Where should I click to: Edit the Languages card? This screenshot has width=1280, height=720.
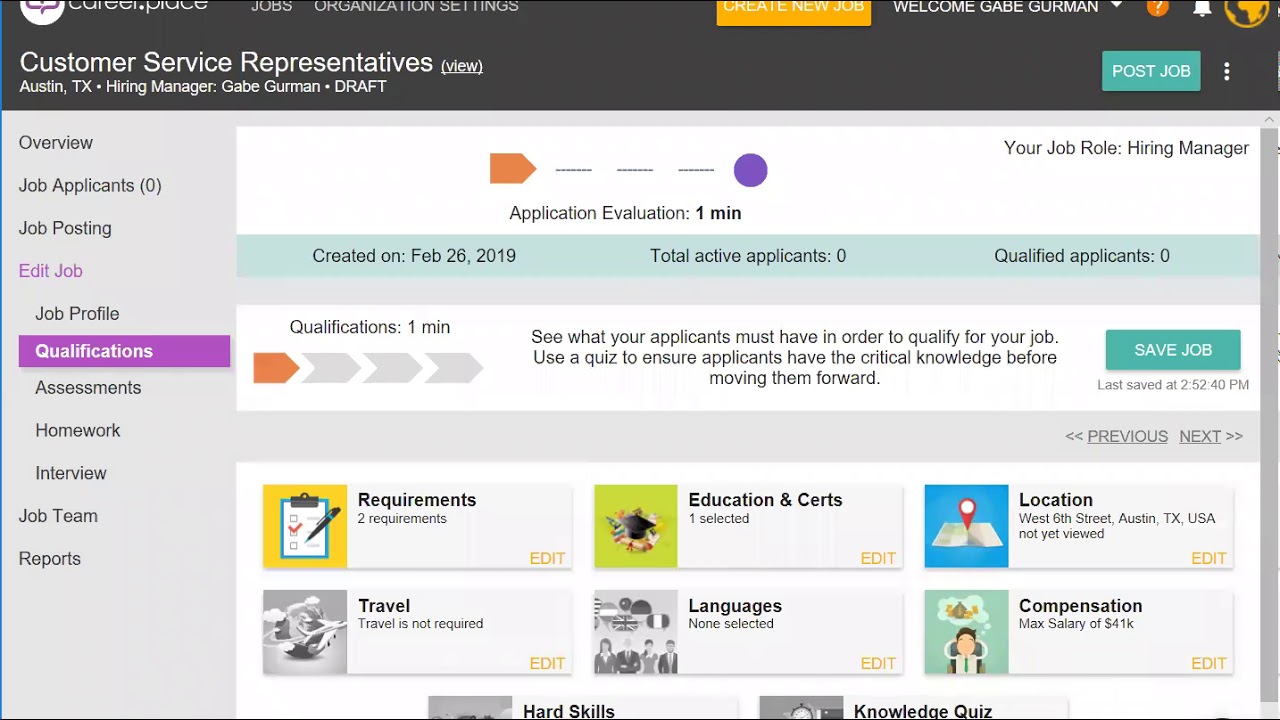coord(878,664)
